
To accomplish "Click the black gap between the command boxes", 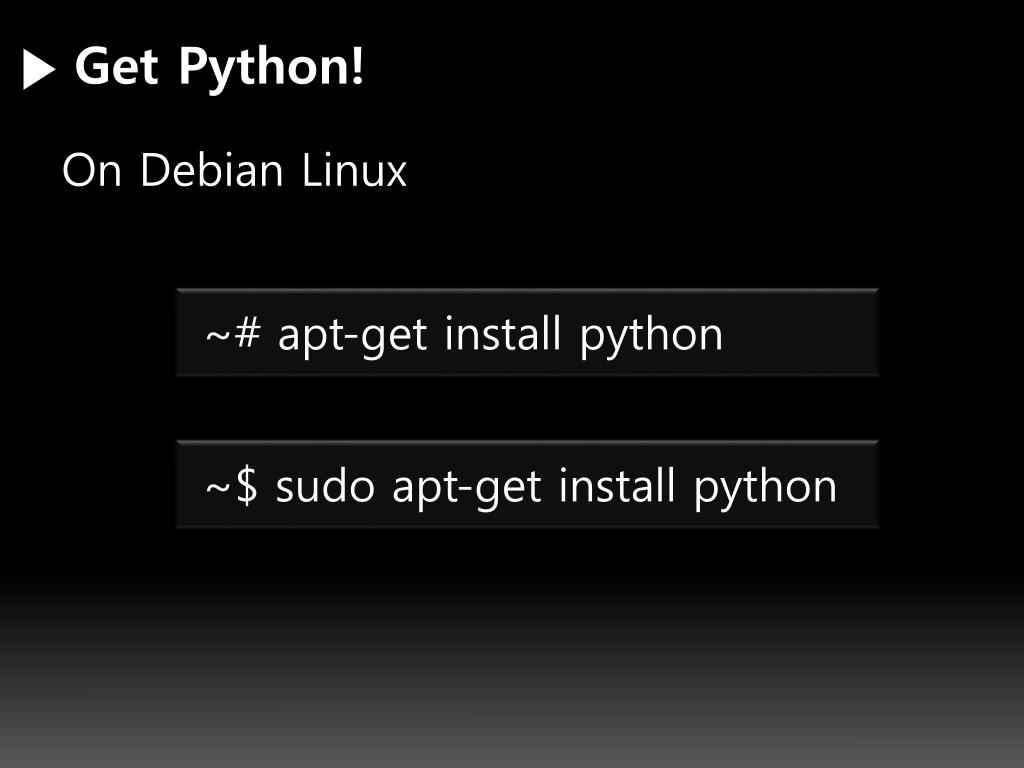I will tap(527, 408).
